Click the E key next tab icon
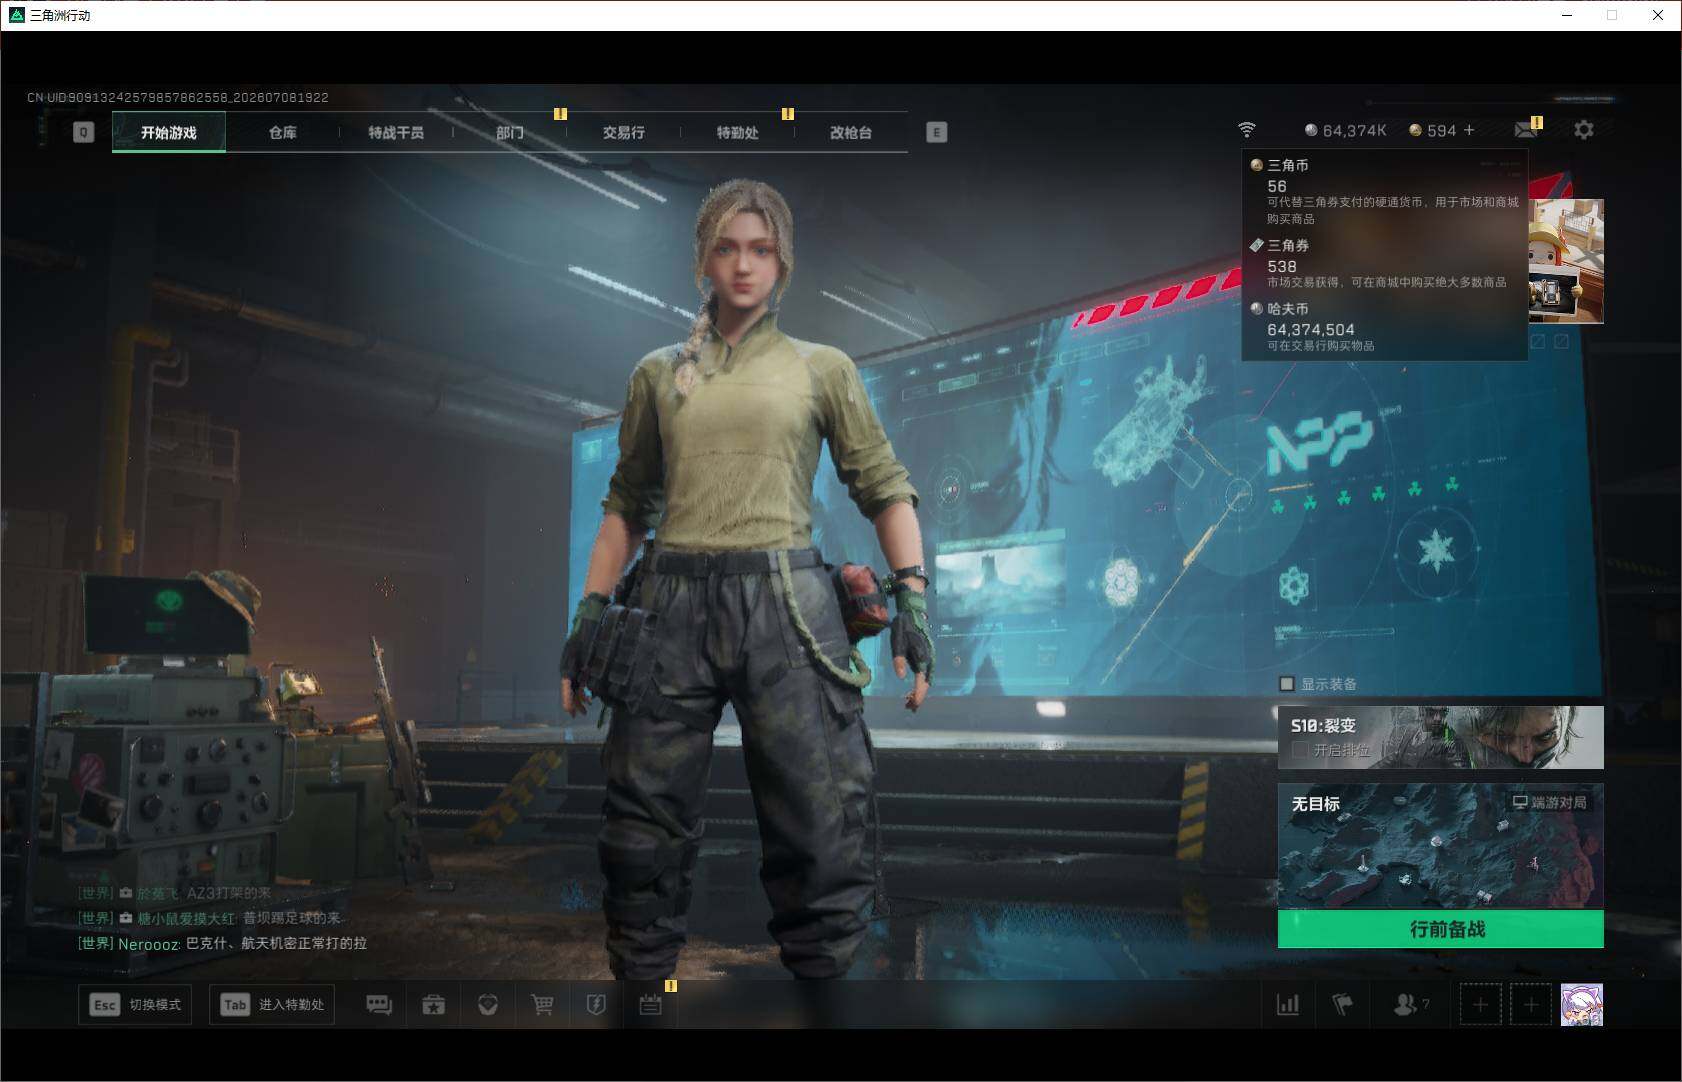 936,132
